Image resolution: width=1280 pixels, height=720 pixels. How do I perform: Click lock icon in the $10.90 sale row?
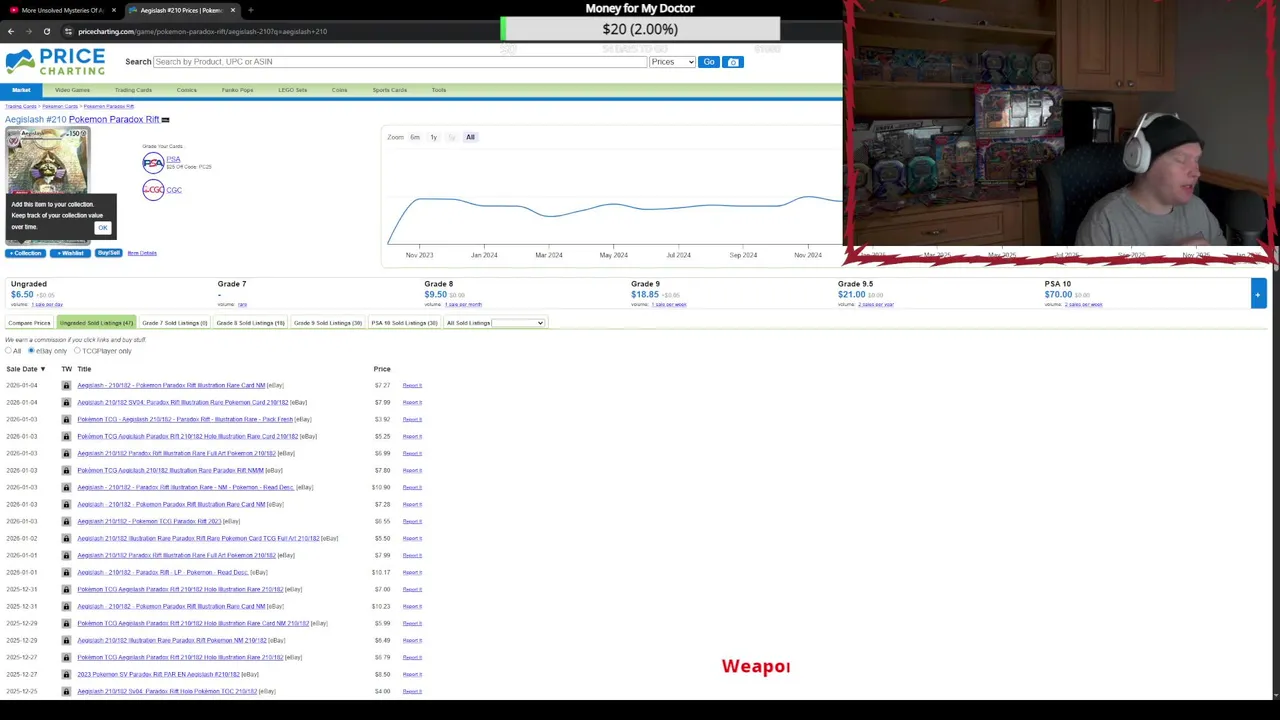[x=67, y=487]
